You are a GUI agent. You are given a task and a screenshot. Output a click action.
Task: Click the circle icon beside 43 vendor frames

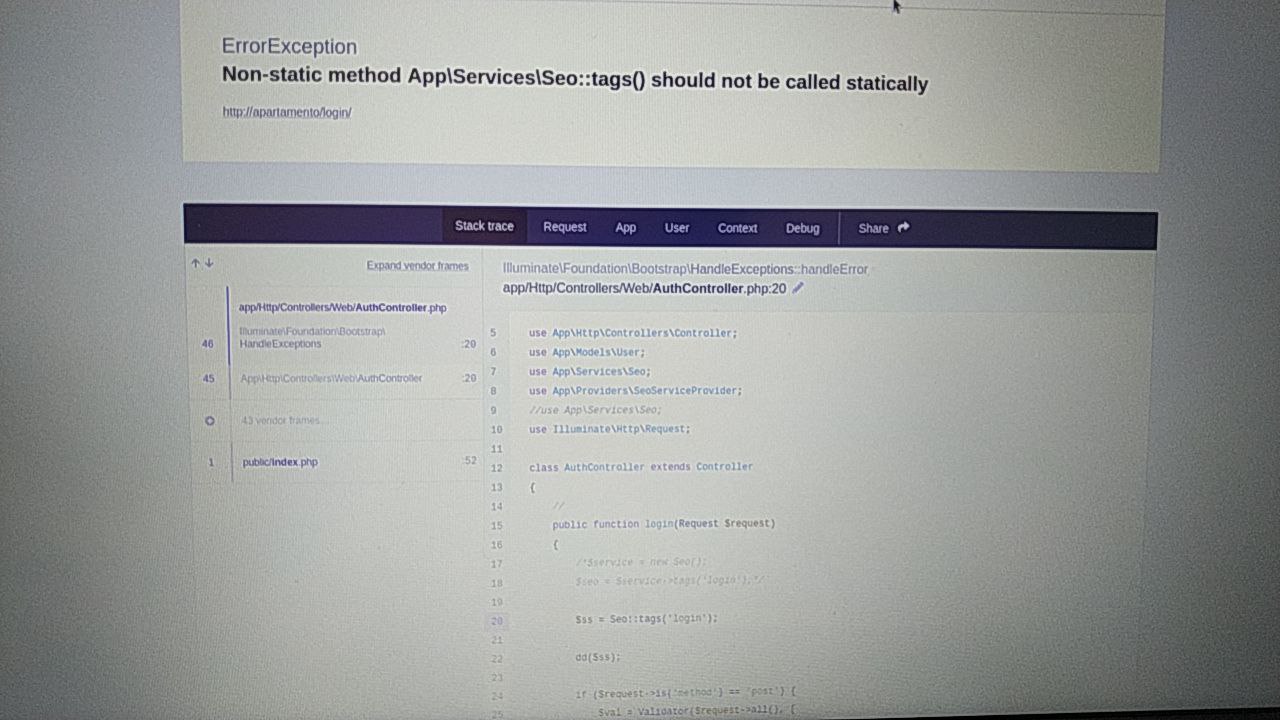pyautogui.click(x=210, y=421)
